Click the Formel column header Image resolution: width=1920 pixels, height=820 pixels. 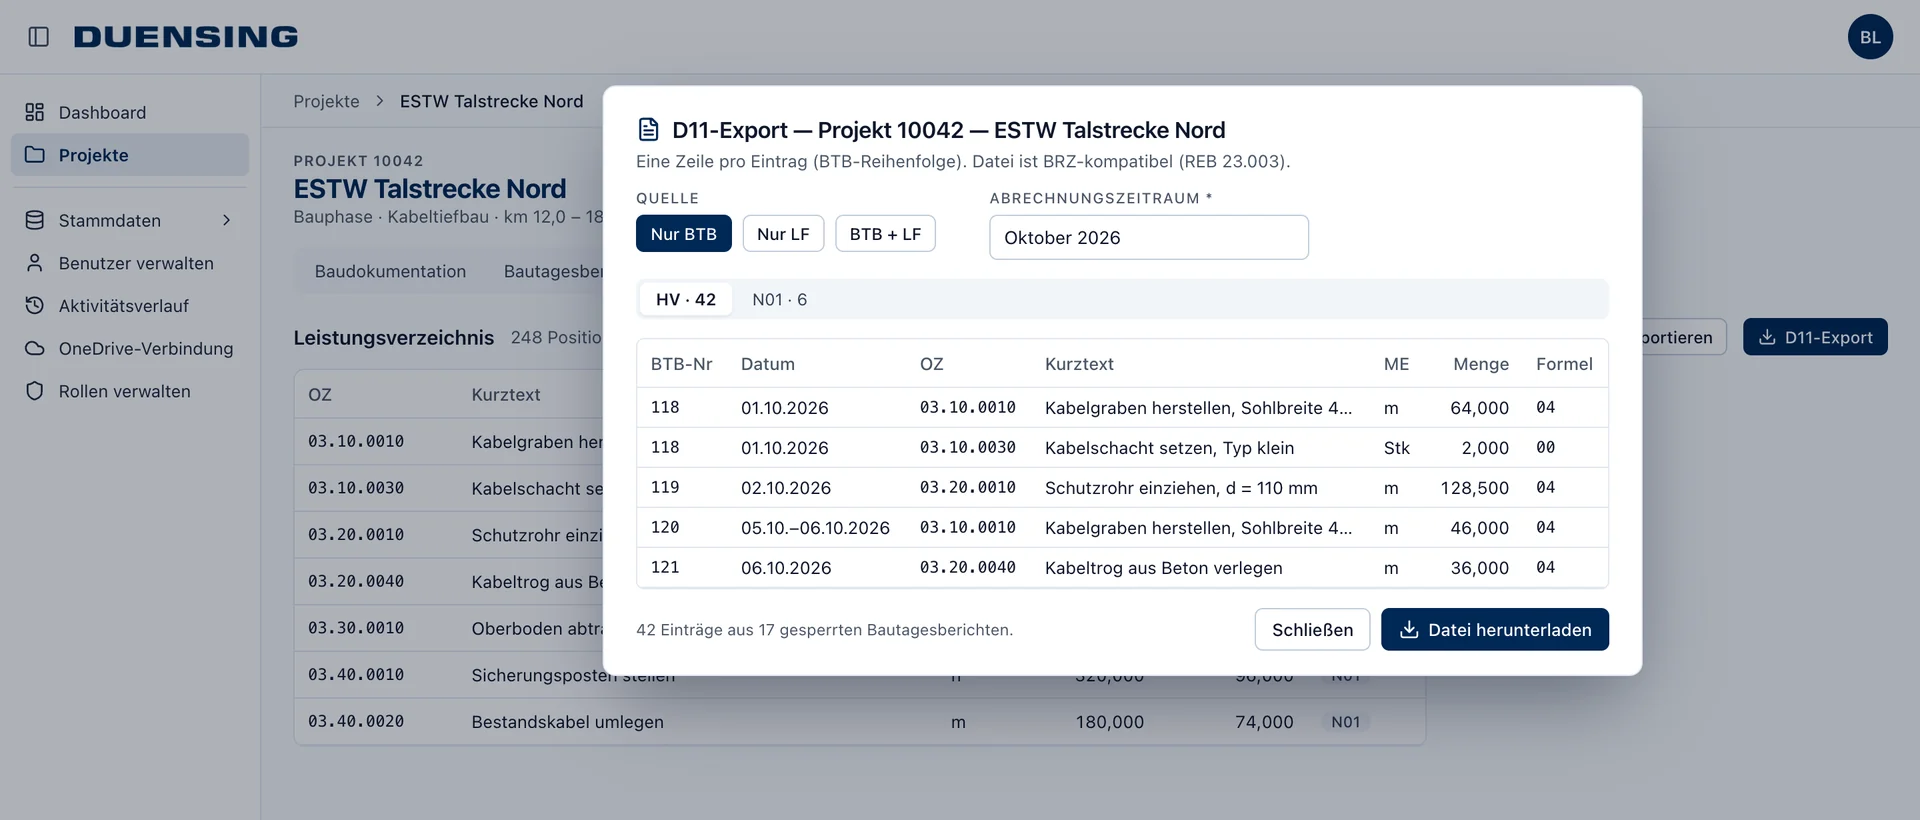pos(1564,364)
